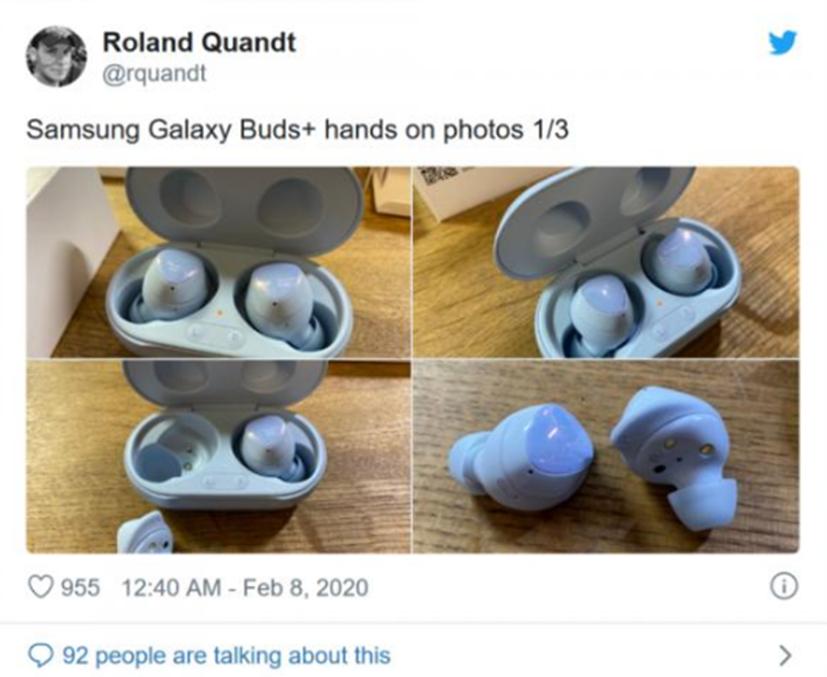Open 92 people are talking about this
Screen dimensions: 827x677
coord(226,655)
